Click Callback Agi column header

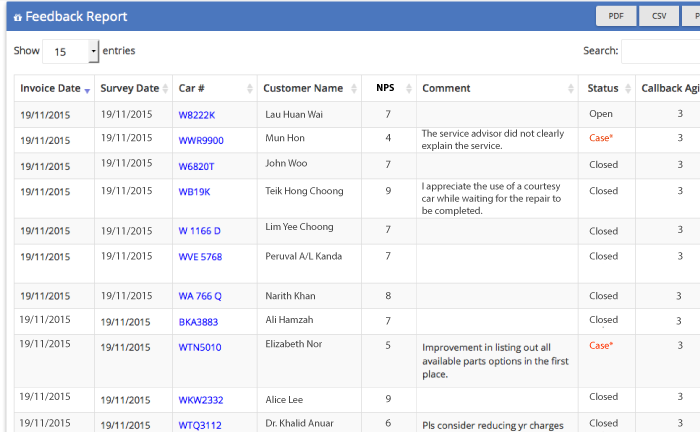click(x=670, y=88)
